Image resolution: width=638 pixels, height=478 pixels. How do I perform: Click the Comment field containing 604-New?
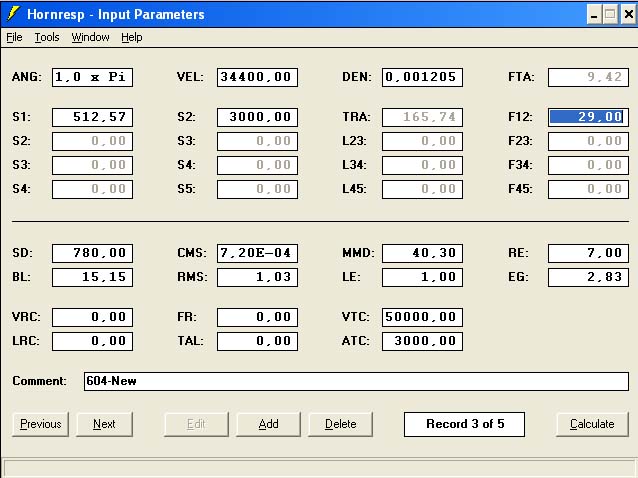click(356, 381)
